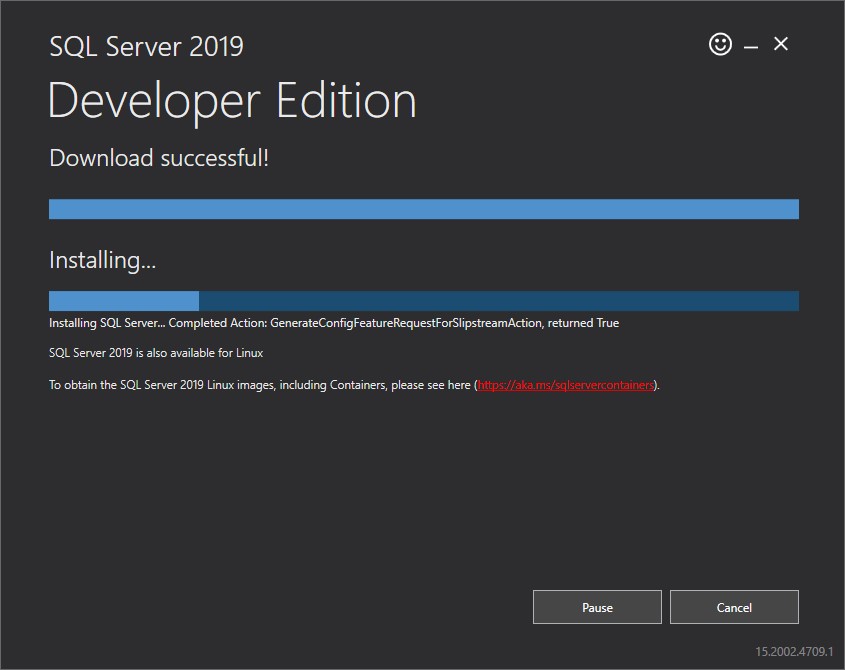Select the GenerateConfigFeatureRequestForSlipstreamAction status line
Viewport: 845px width, 670px height.
point(334,322)
